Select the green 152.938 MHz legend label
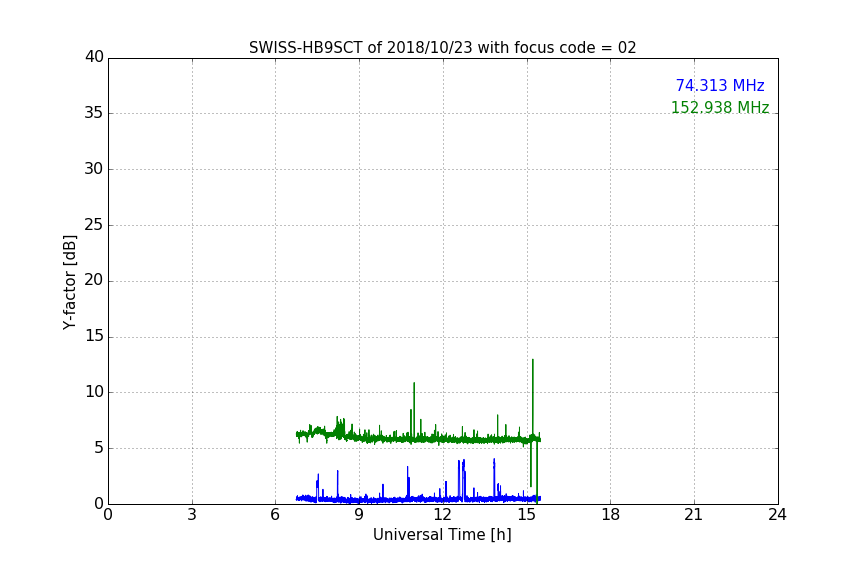 [x=720, y=107]
